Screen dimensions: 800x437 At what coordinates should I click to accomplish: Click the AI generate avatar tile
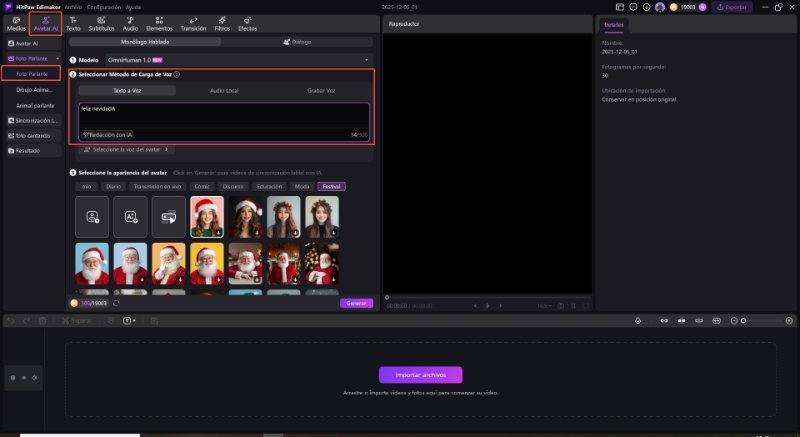[x=130, y=217]
